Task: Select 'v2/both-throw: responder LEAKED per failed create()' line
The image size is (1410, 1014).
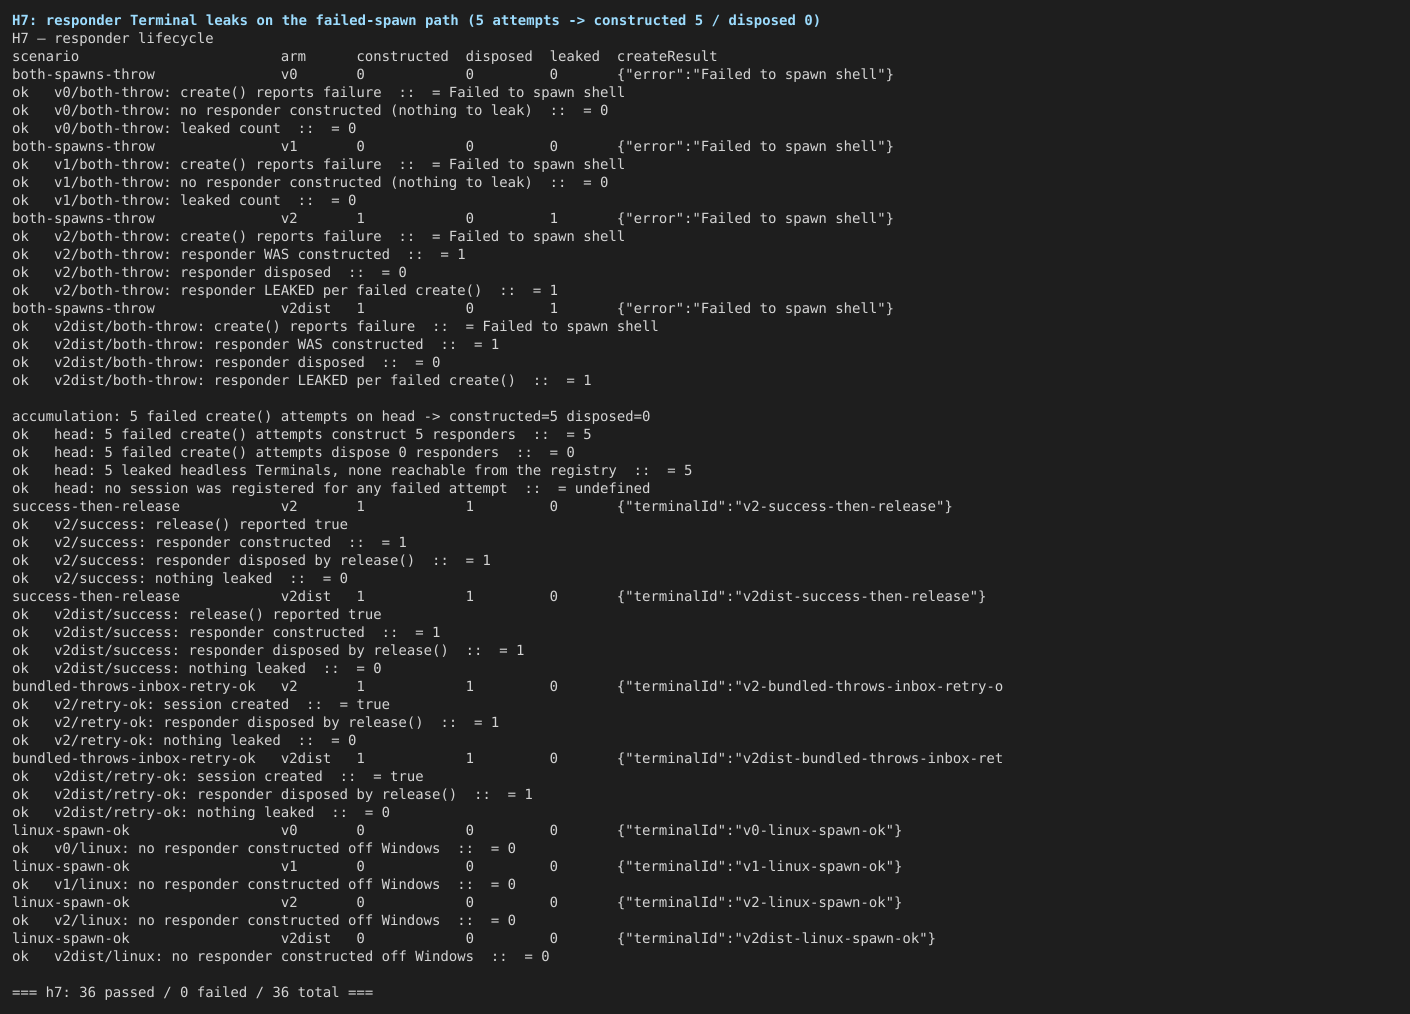Action: pyautogui.click(x=285, y=290)
